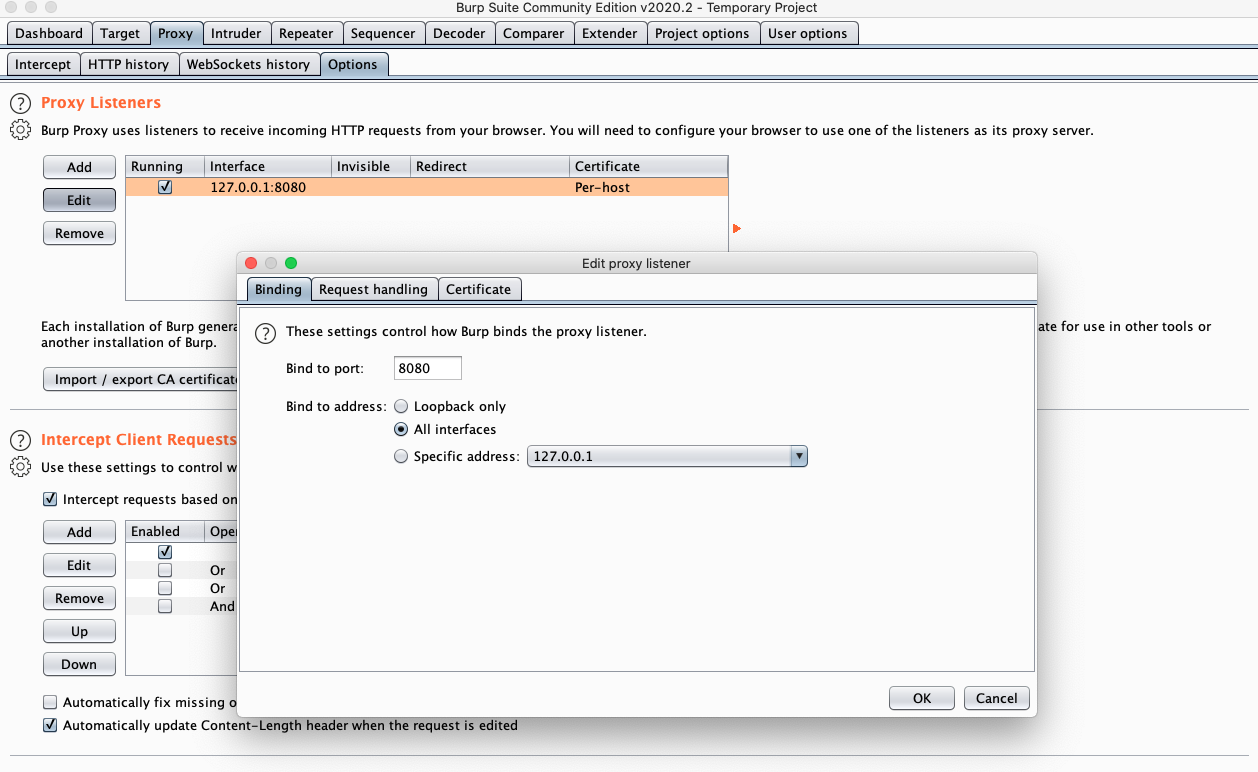Click Remove under Proxy Listeners
1258x772 pixels.
pos(79,233)
